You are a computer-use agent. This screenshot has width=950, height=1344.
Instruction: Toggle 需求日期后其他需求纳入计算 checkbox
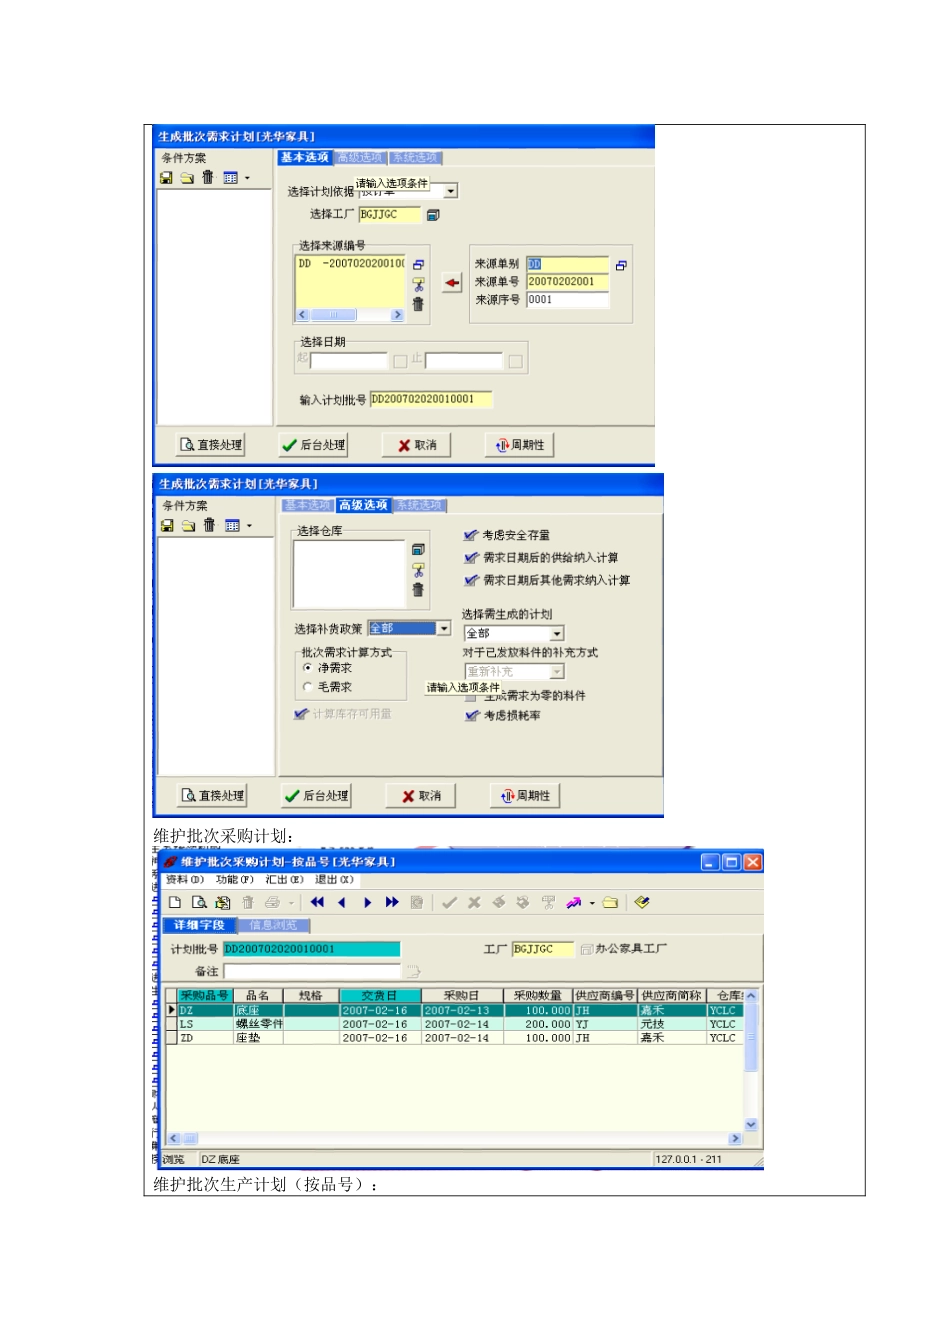click(471, 580)
